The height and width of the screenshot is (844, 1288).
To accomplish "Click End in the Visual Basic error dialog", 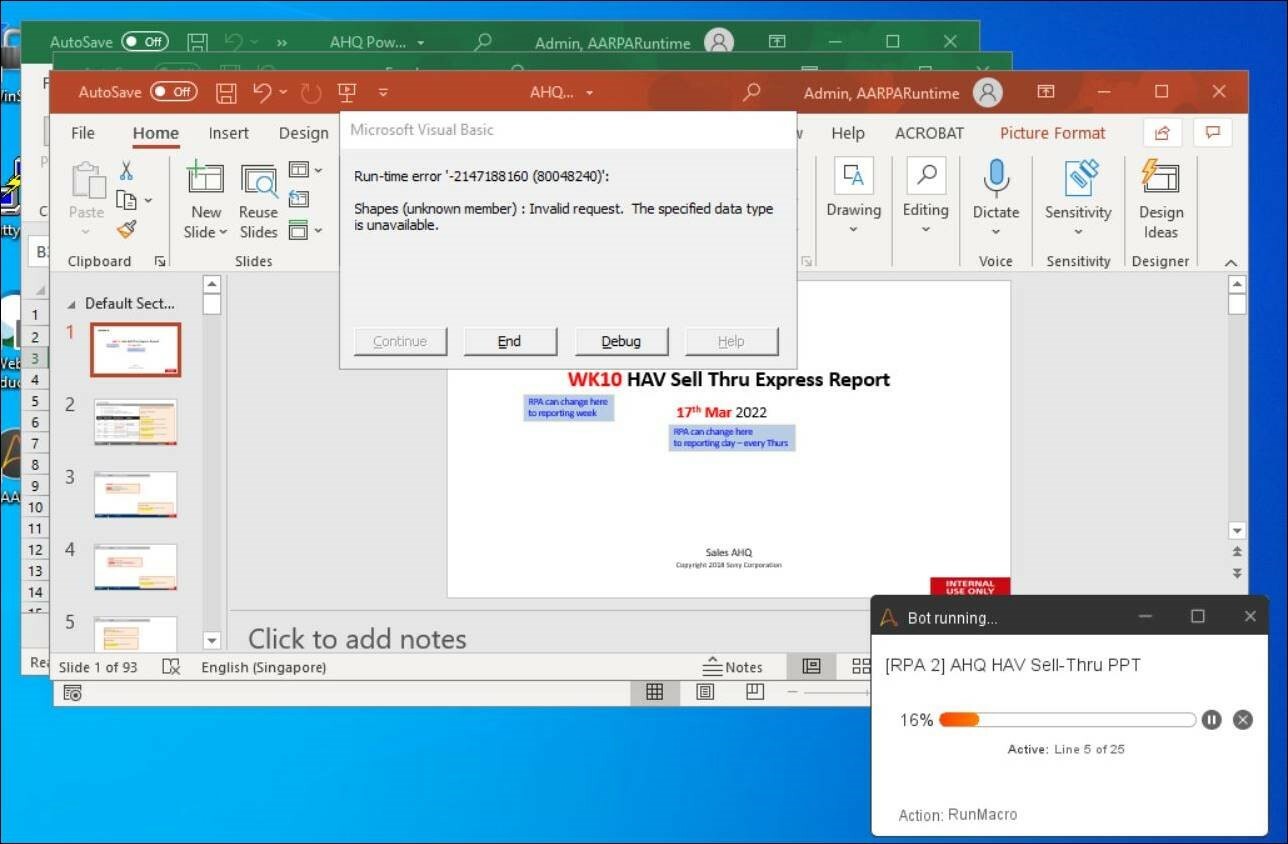I will (x=510, y=341).
